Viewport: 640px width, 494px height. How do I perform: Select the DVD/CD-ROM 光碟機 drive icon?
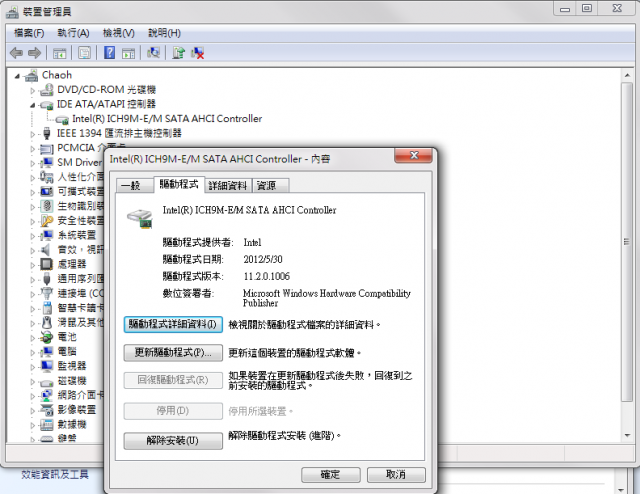47,90
